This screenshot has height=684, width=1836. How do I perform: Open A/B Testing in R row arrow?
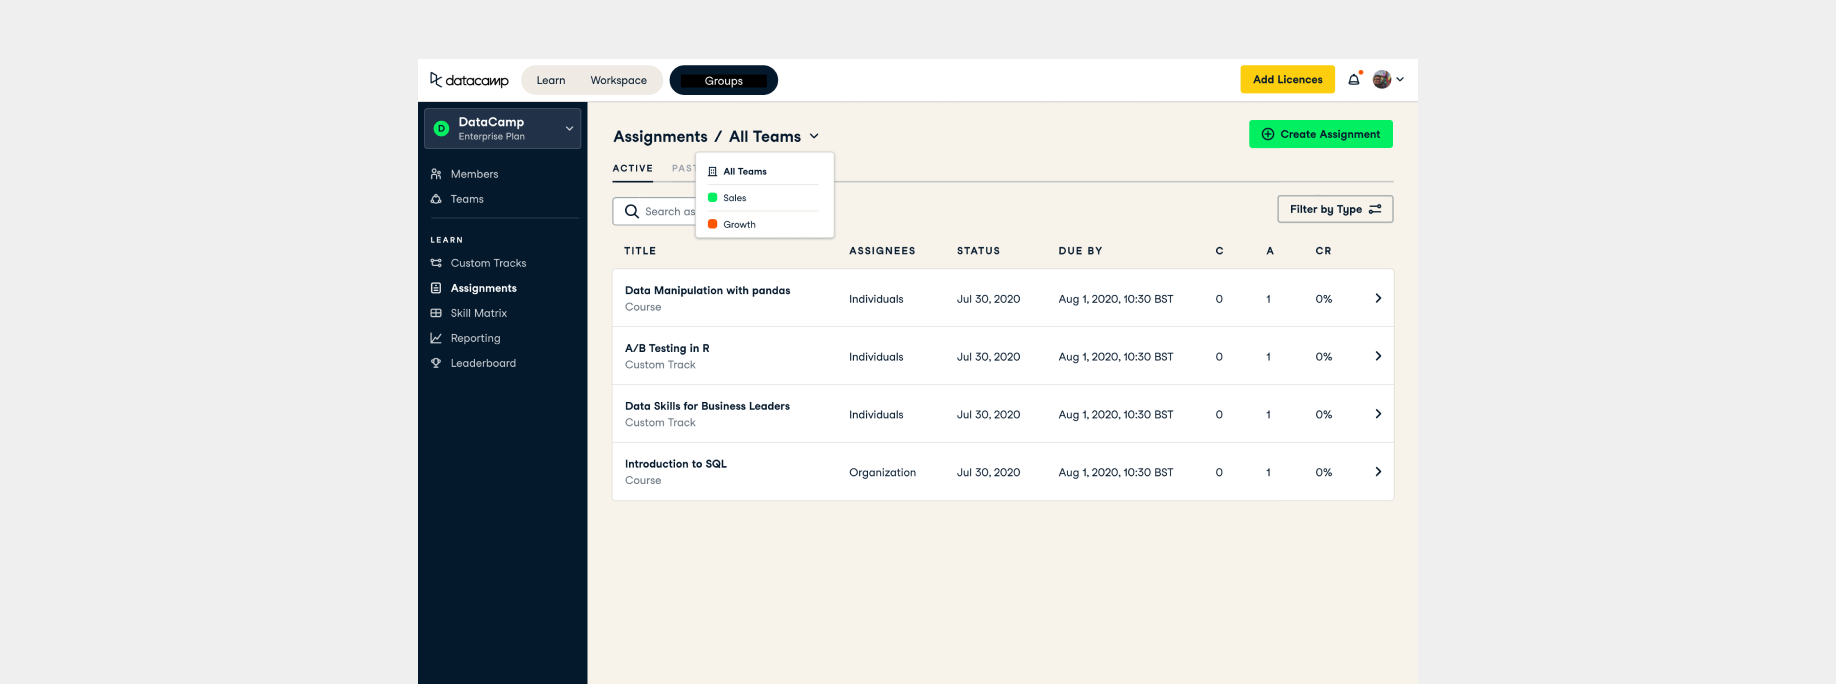click(1378, 356)
